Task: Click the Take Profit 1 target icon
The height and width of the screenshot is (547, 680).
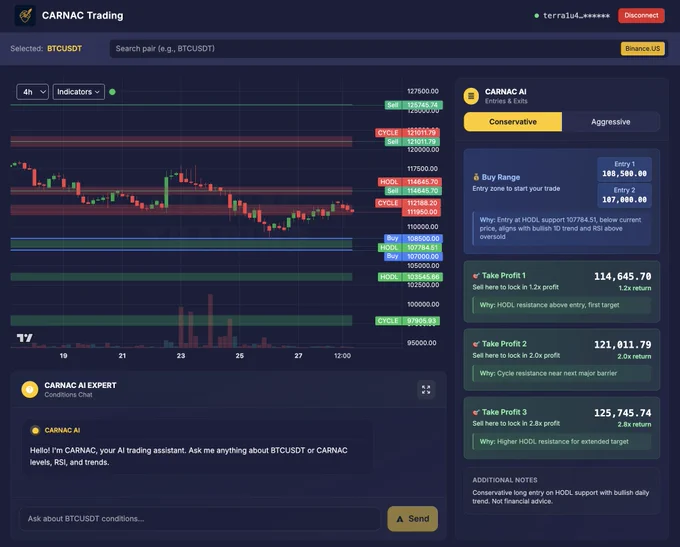Action: pos(476,275)
